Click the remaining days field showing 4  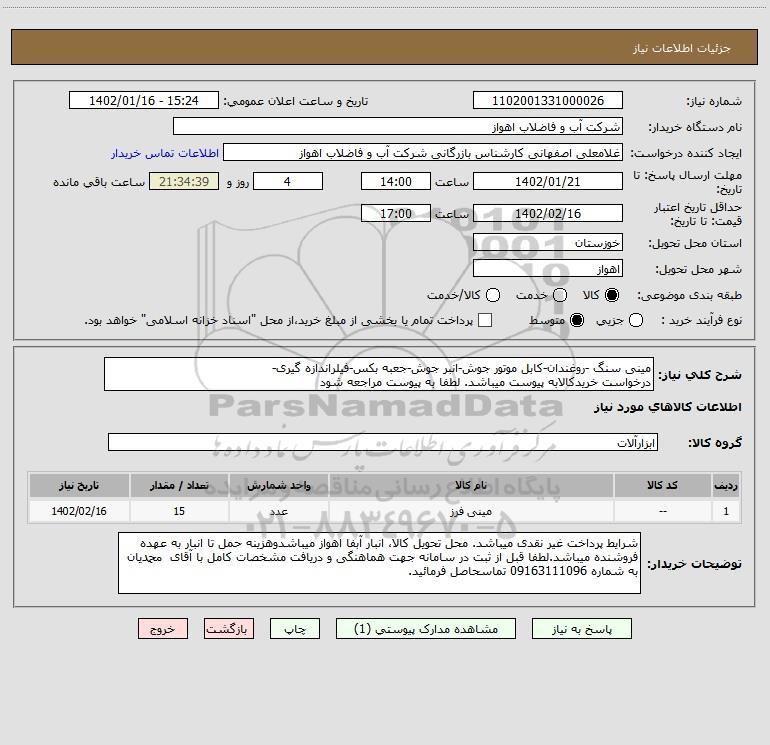[288, 181]
